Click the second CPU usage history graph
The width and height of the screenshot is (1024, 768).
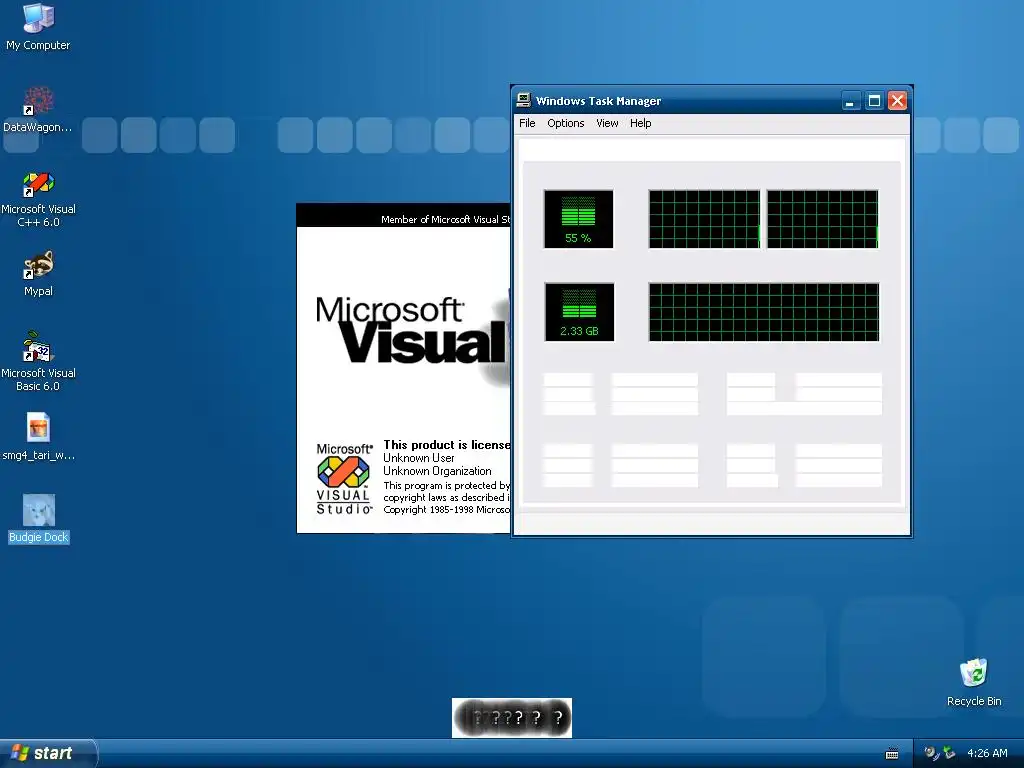pos(822,219)
